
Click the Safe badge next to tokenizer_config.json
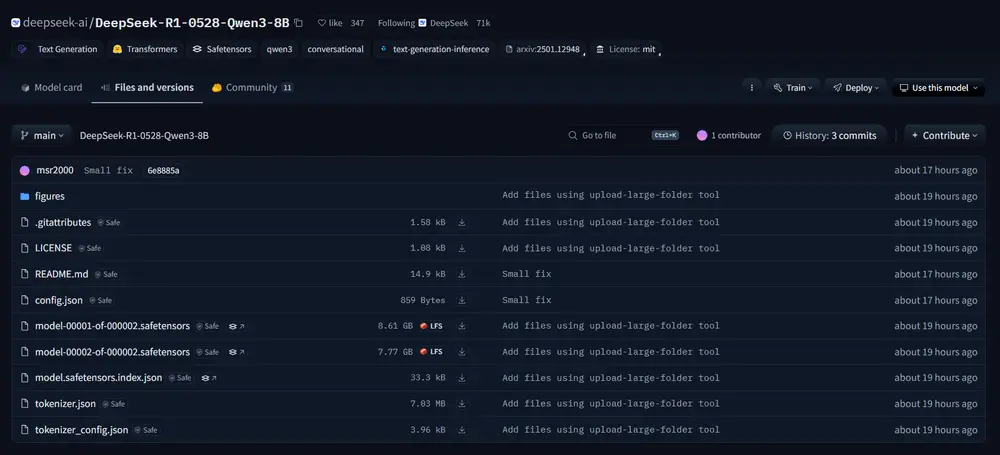coord(145,430)
